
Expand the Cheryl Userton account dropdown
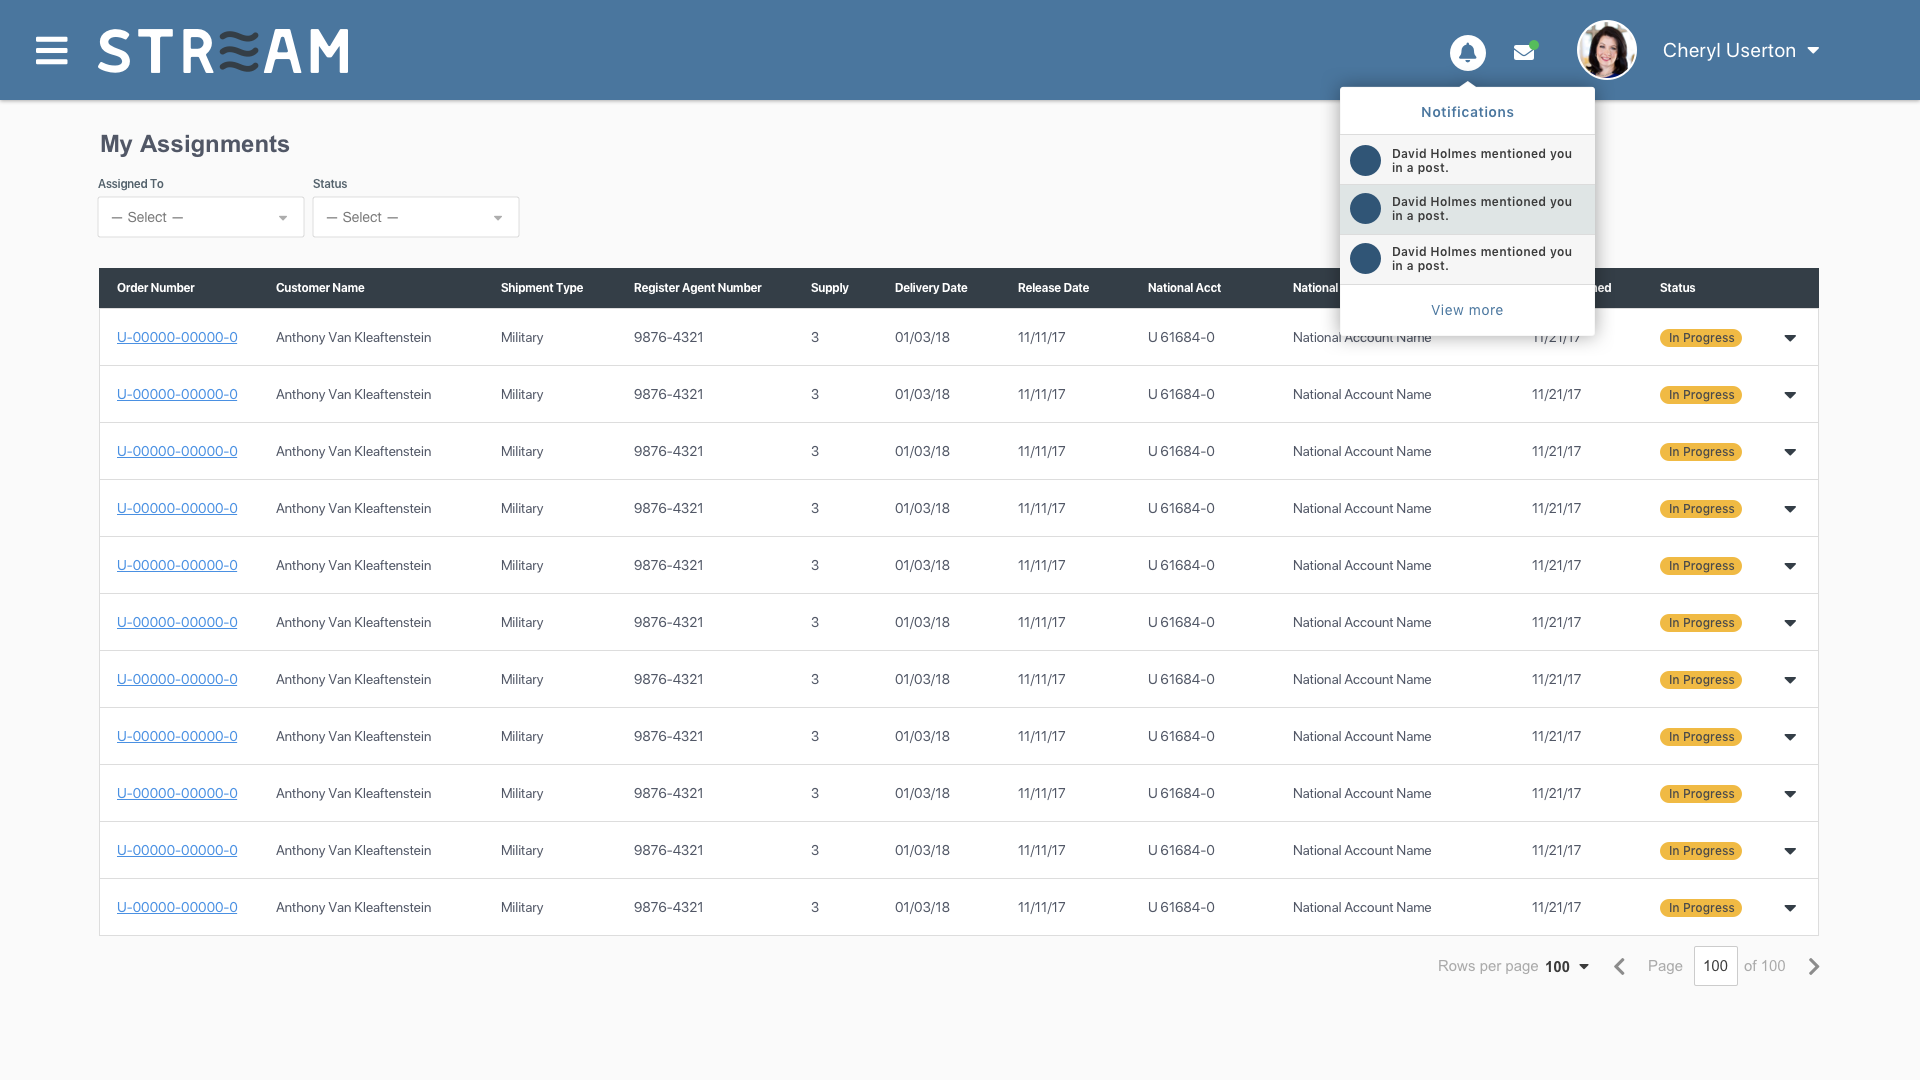(1813, 51)
